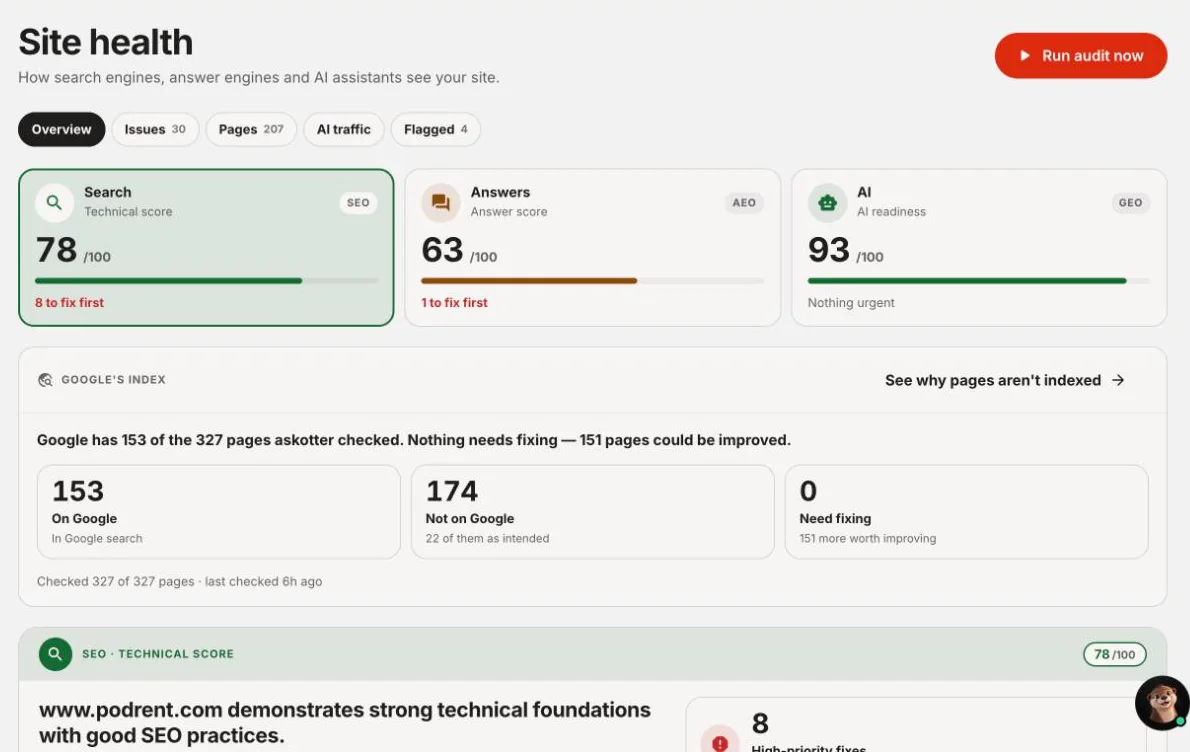Image resolution: width=1190 pixels, height=752 pixels.
Task: Open the Issues tab
Action: point(155,129)
